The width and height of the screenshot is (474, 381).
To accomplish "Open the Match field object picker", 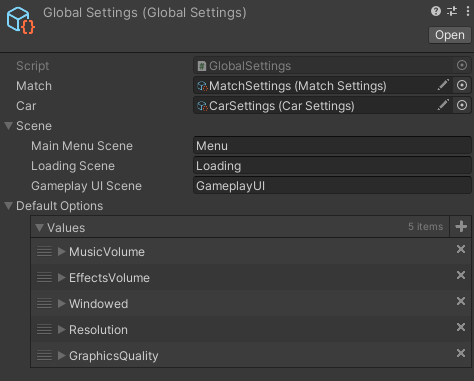I will [462, 85].
